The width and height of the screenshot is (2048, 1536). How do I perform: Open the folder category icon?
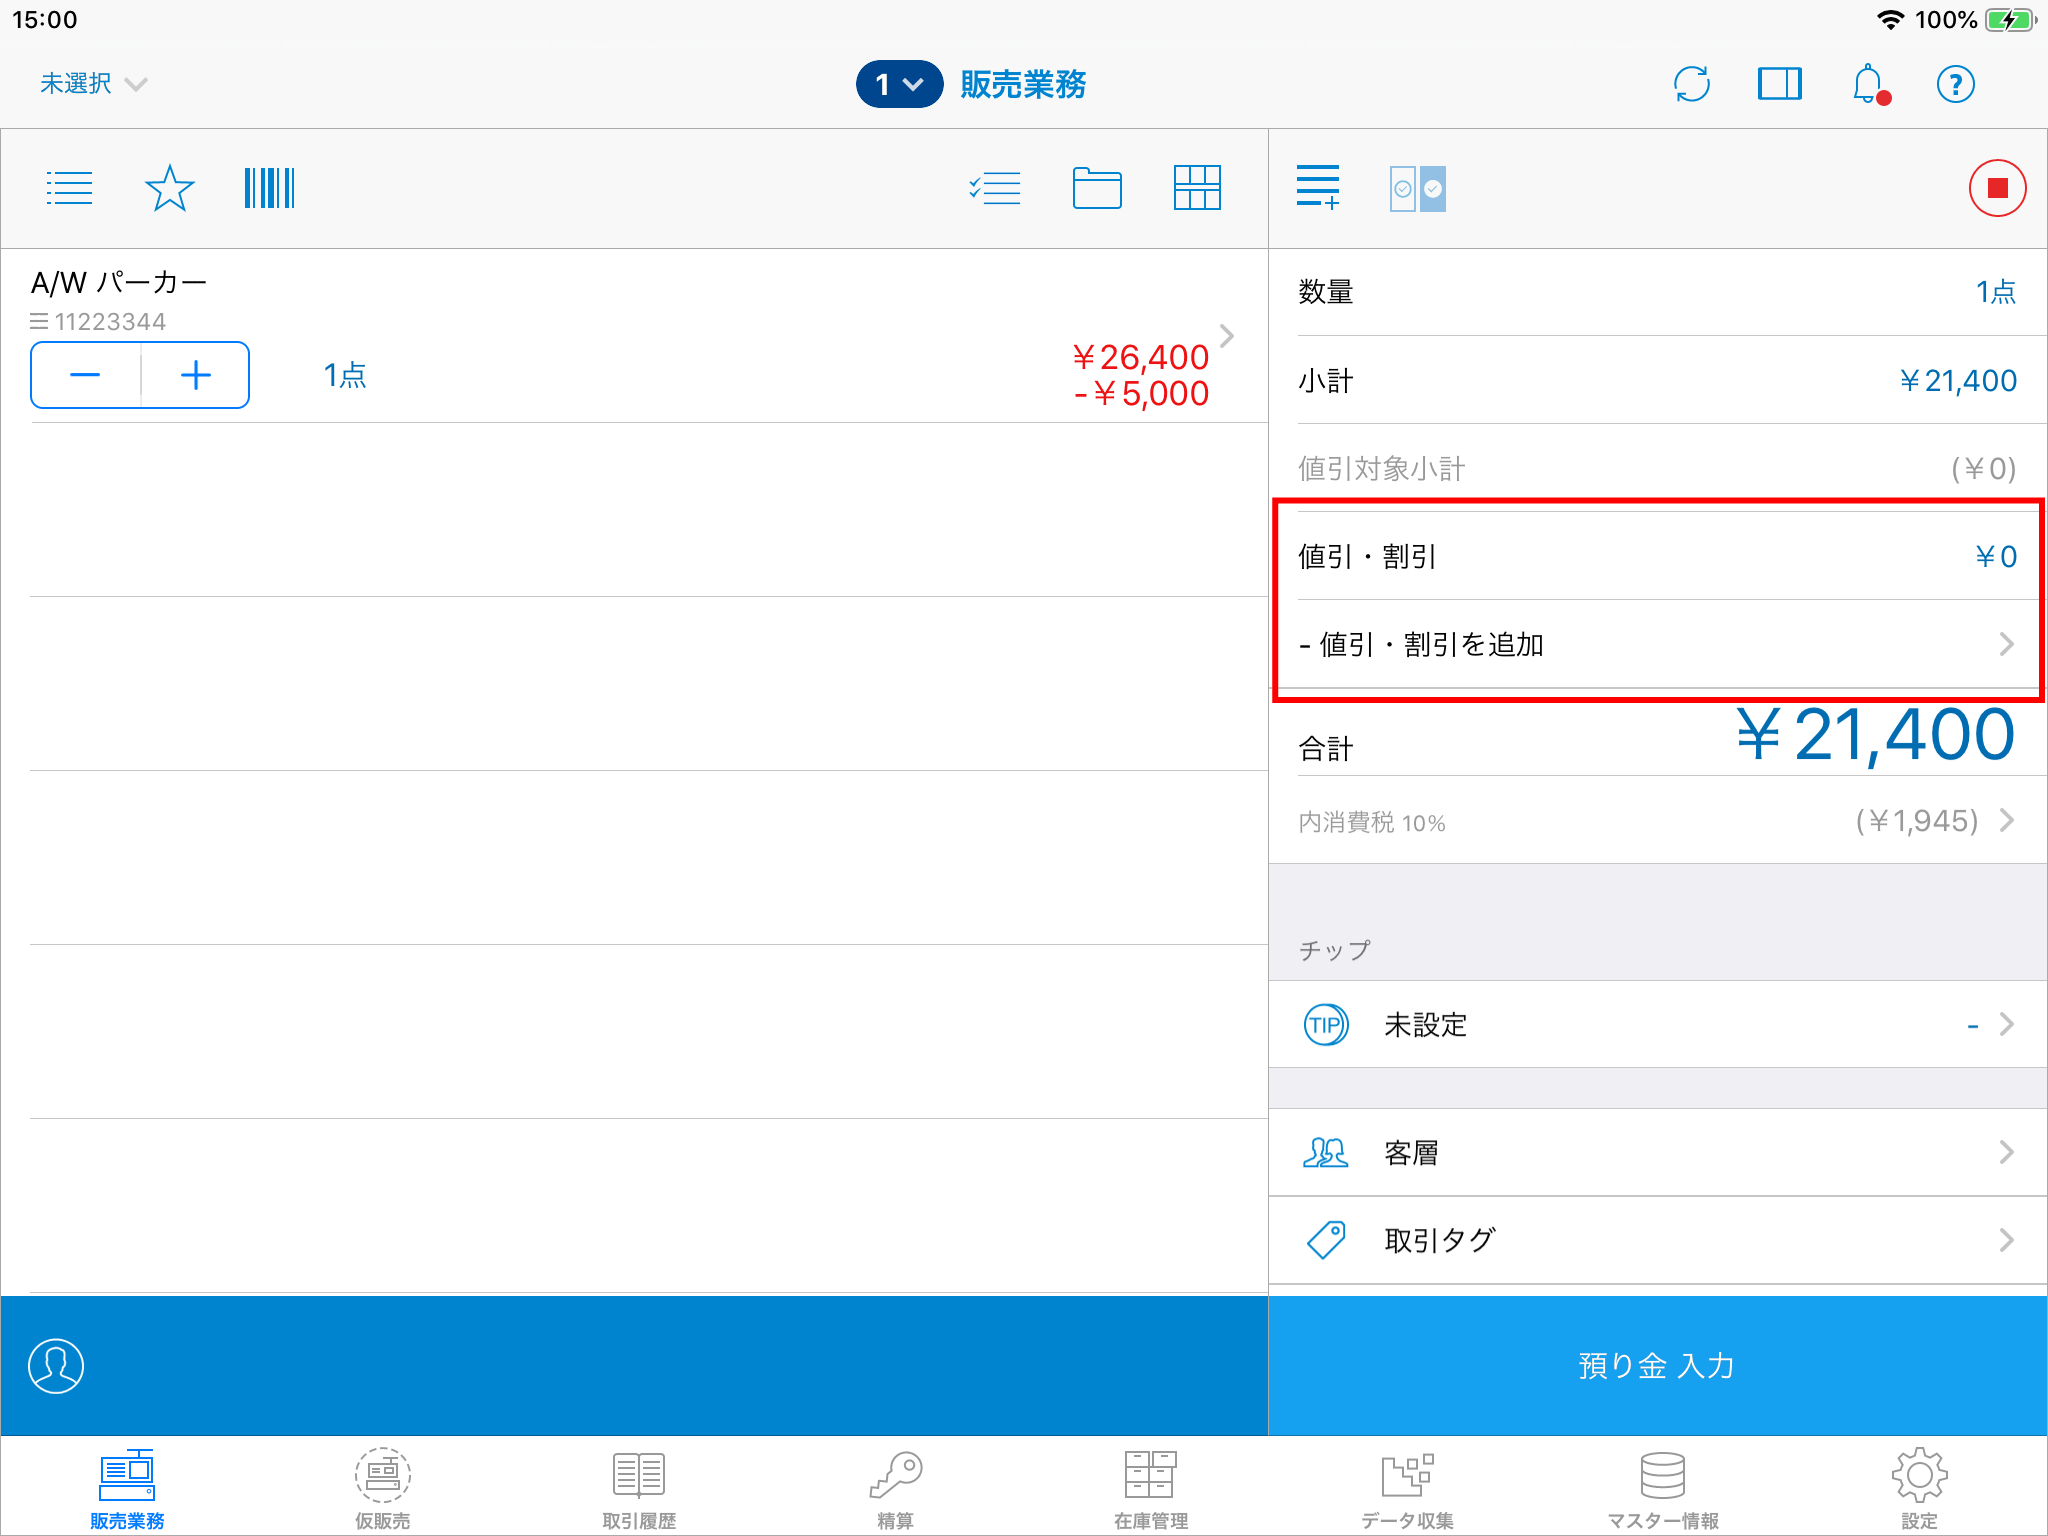pos(1097,188)
